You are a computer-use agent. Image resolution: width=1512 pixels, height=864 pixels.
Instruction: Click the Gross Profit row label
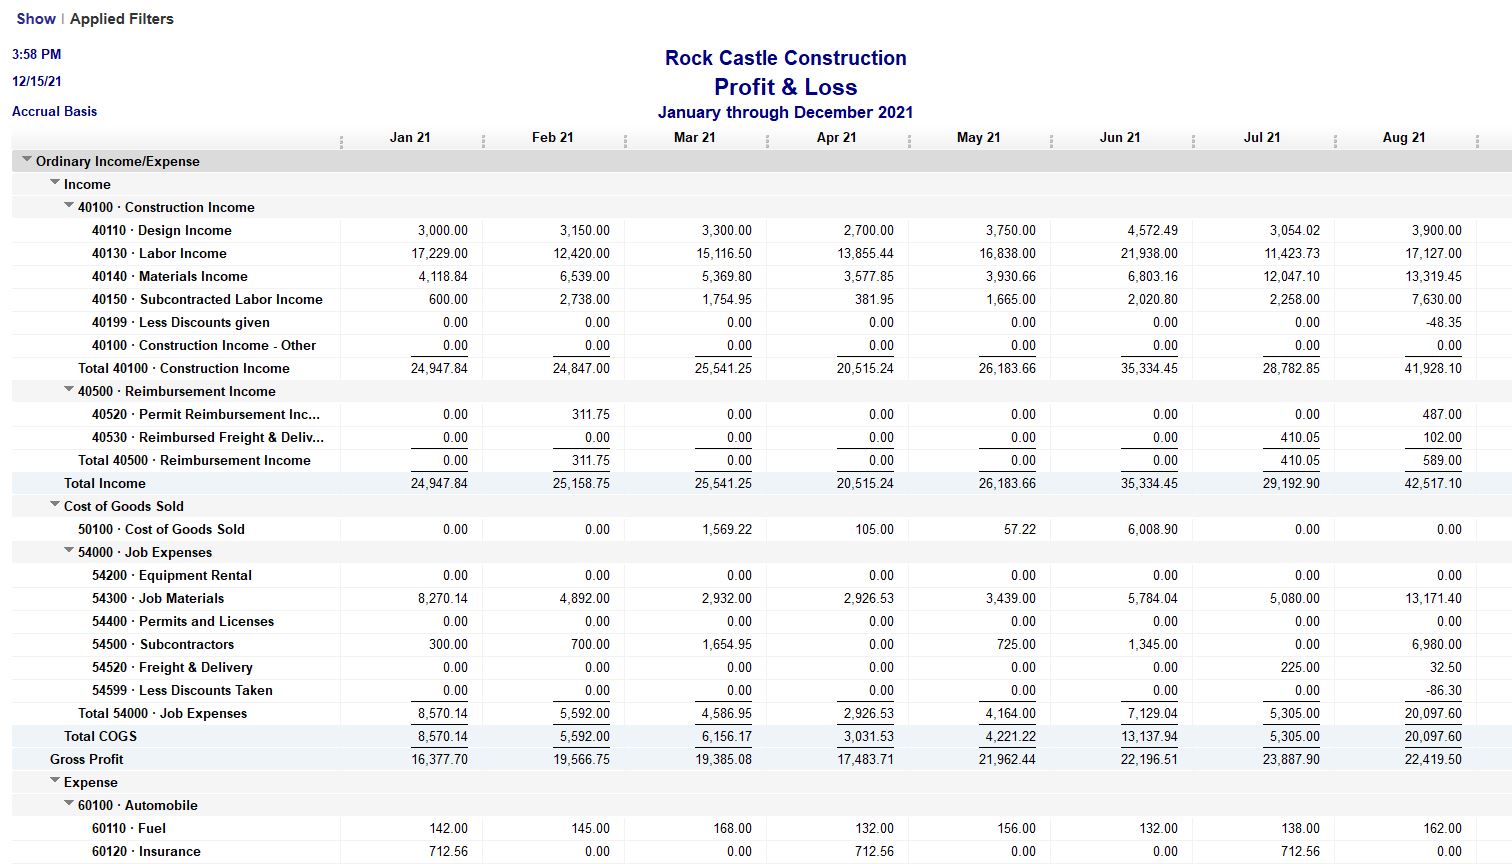click(x=87, y=759)
